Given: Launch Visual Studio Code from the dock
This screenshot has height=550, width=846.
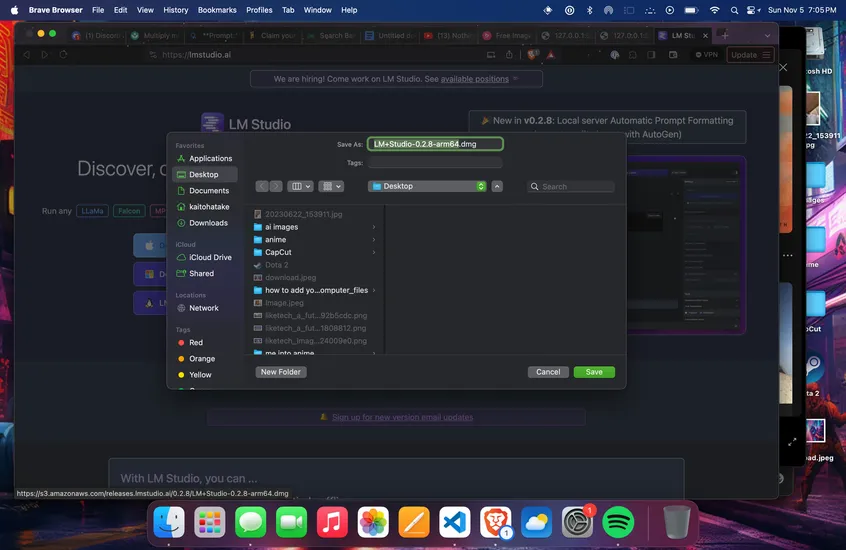Looking at the screenshot, I should point(455,521).
